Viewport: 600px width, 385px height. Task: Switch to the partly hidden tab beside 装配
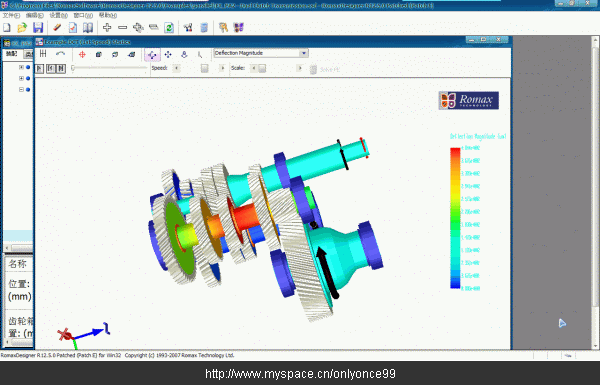[x=29, y=54]
